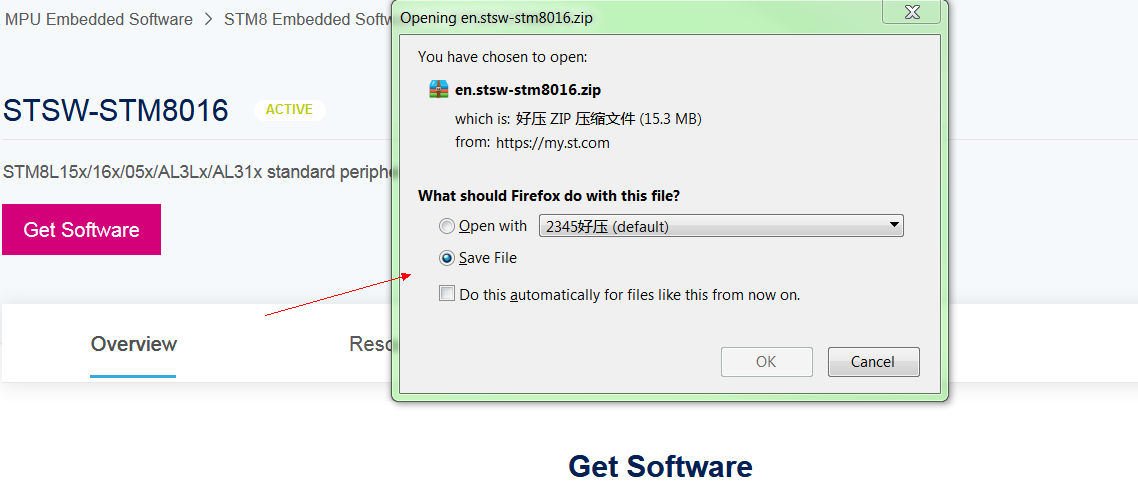This screenshot has height=483, width=1138.
Task: Click the en.stsw-stm8016.zip archive file icon
Action: (x=438, y=89)
